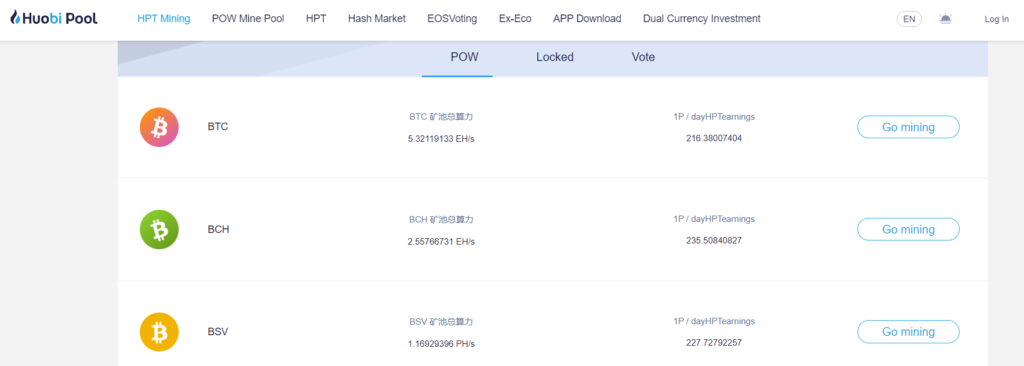Viewport: 1024px width, 366px height.
Task: Click the BSV row 1P/dayHPTearnings label
Action: (x=714, y=322)
